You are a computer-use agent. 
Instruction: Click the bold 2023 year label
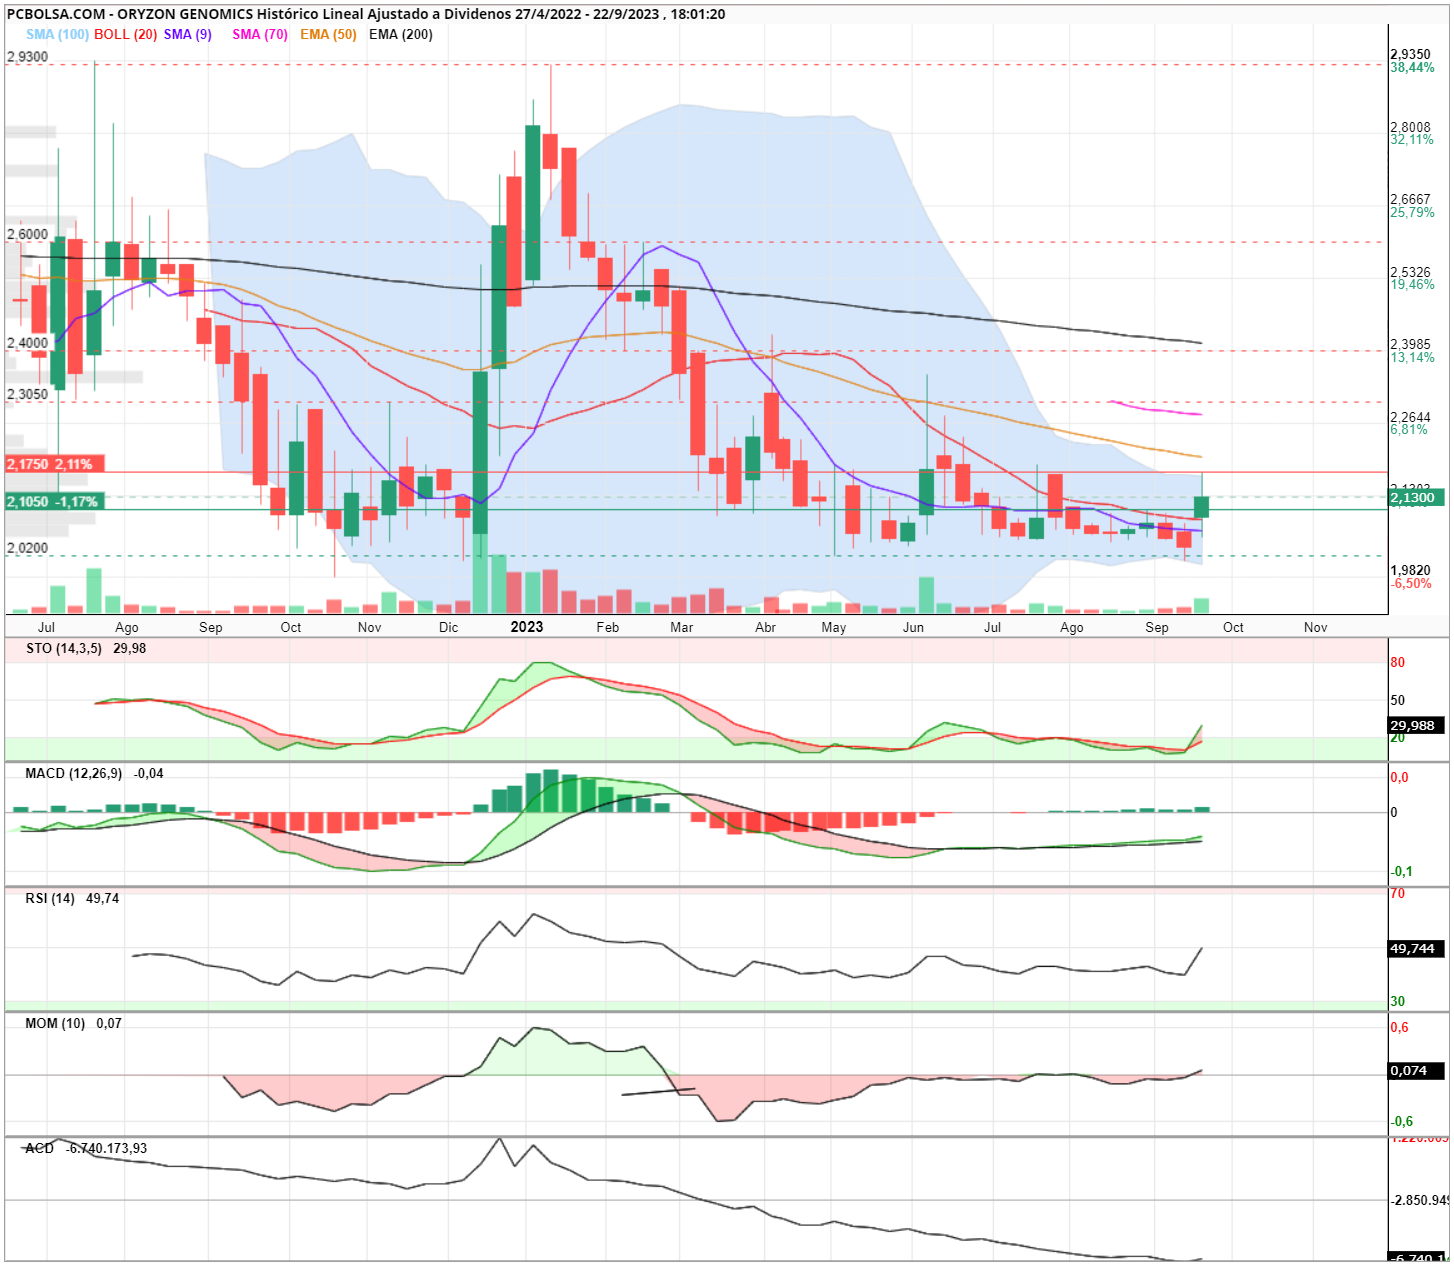[527, 627]
